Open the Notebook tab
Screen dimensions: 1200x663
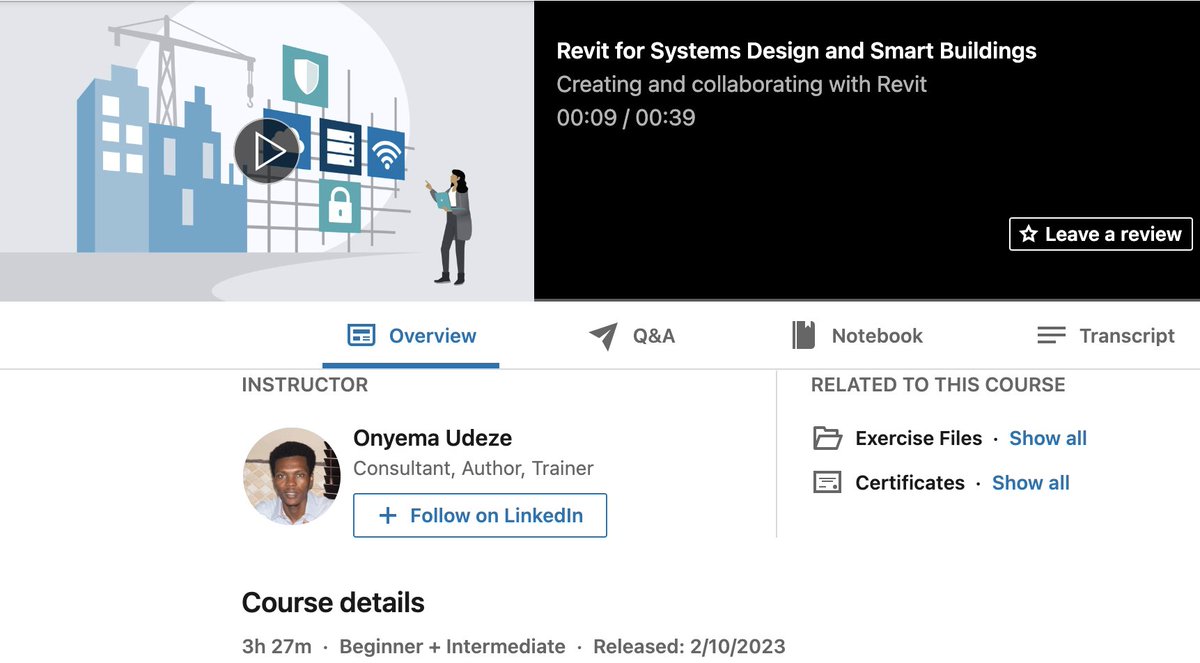pos(857,336)
